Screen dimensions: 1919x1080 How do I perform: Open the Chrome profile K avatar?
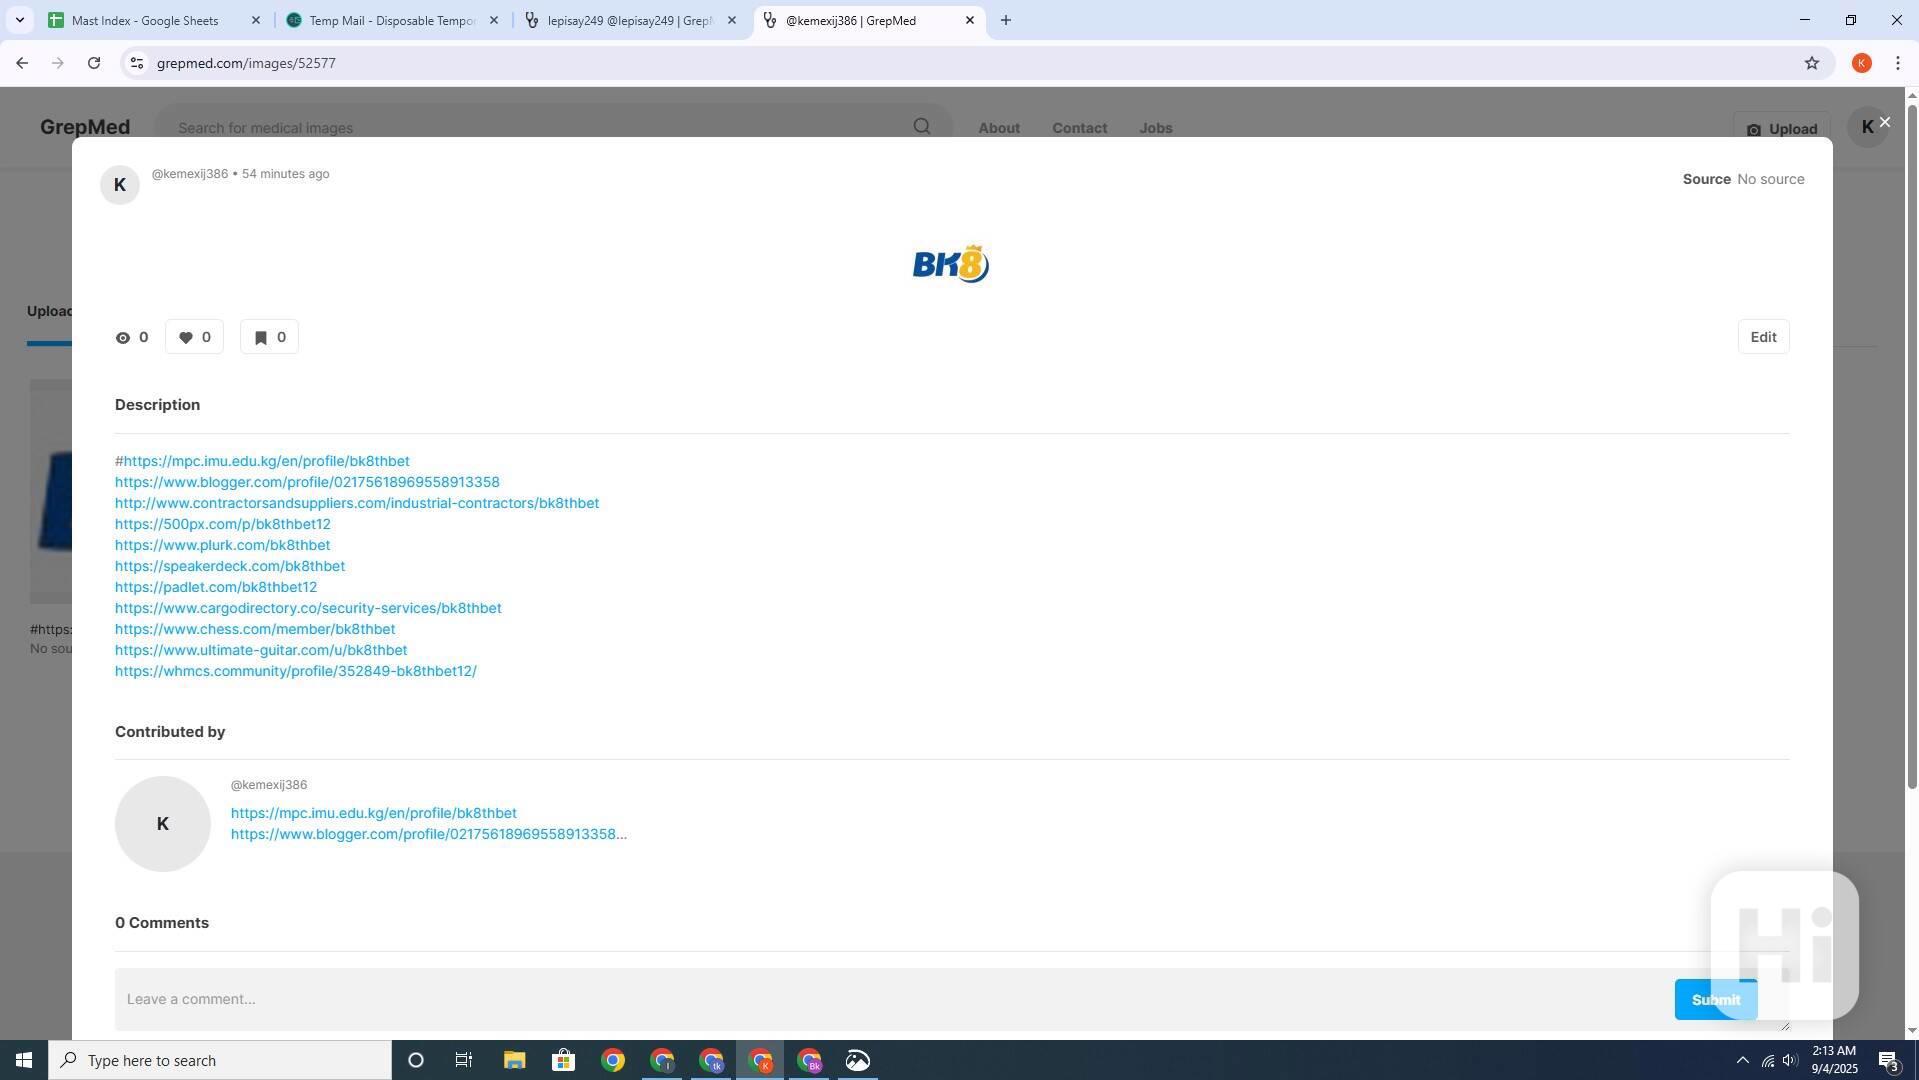click(1861, 63)
